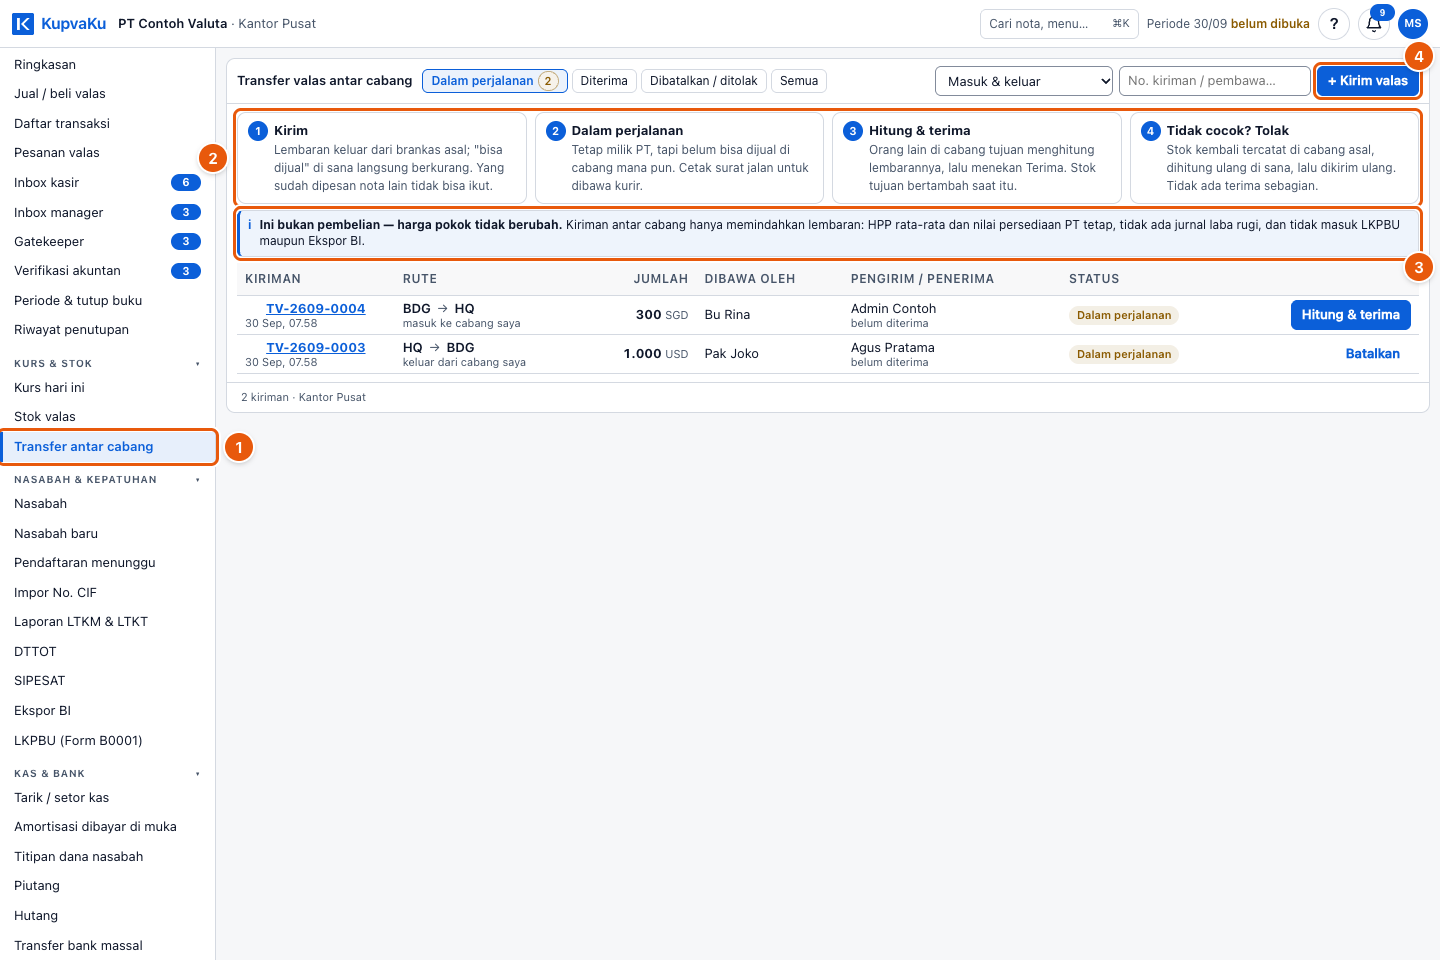This screenshot has width=1440, height=960.
Task: Show the Semua filter tab
Action: coord(799,81)
